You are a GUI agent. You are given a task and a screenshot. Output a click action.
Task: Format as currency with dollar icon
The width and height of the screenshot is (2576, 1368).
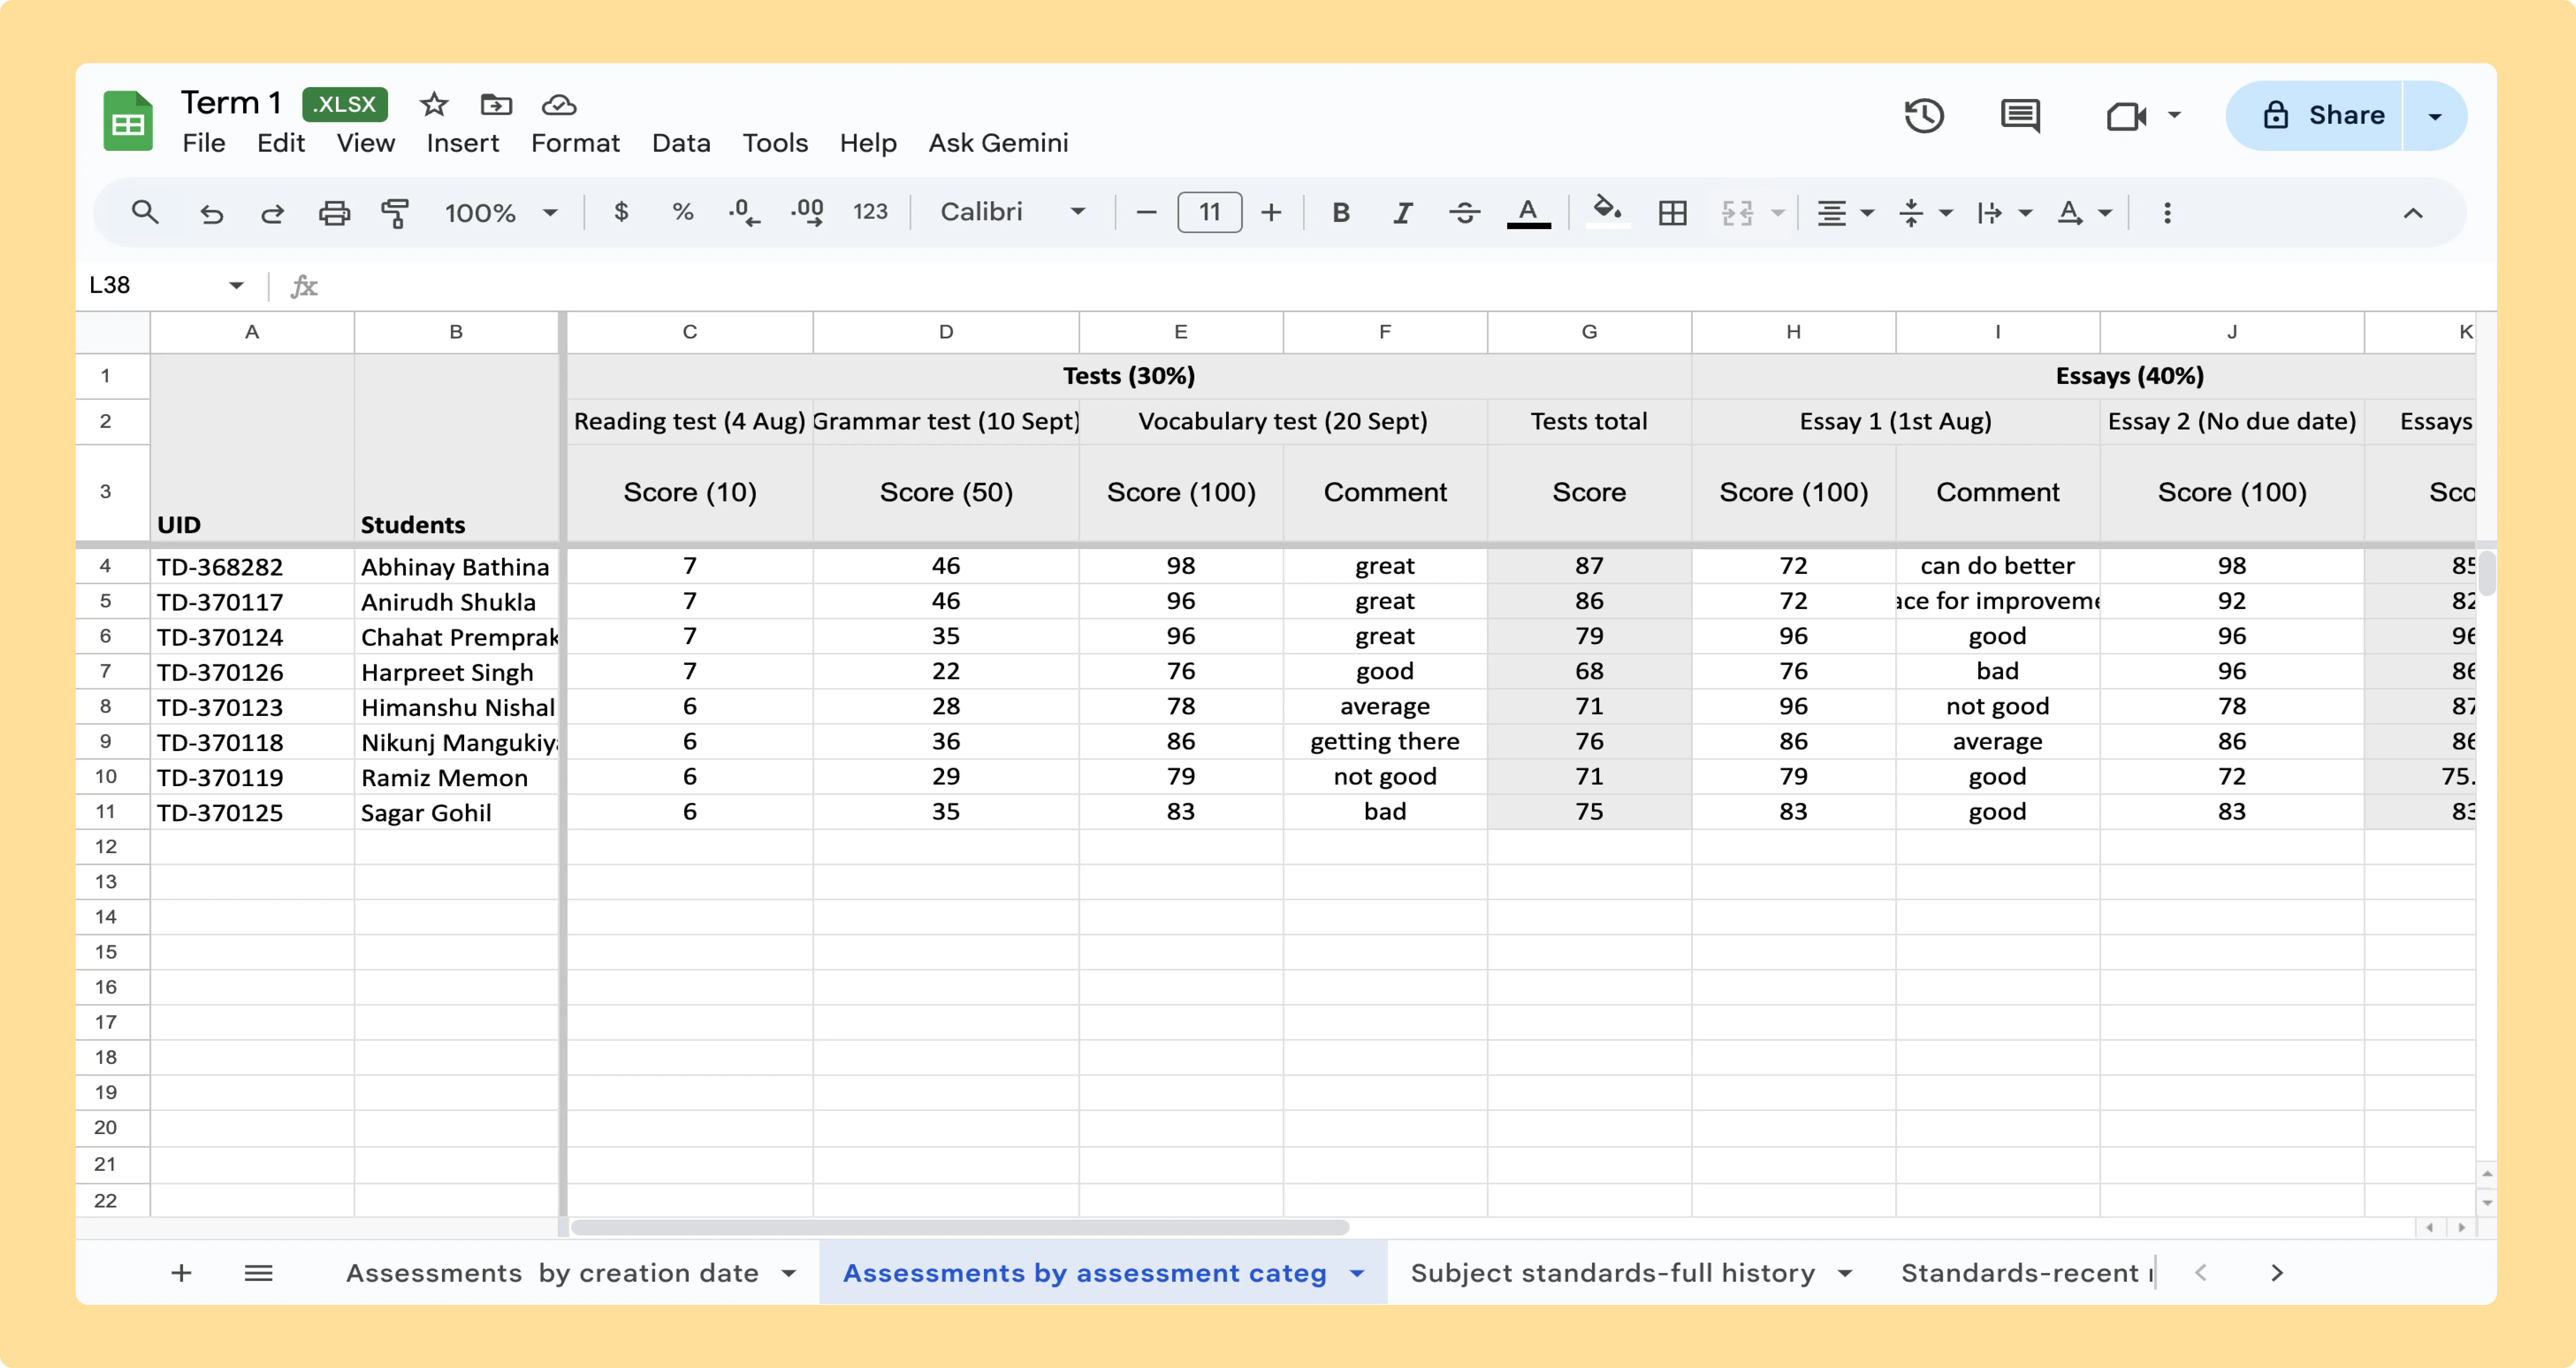[621, 212]
